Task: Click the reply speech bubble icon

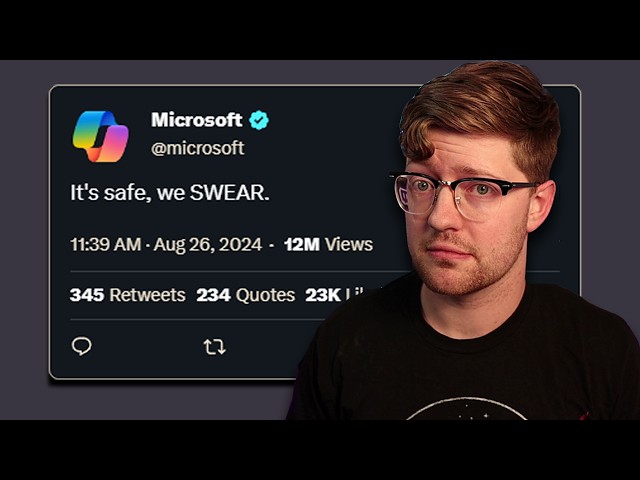Action: pos(82,347)
